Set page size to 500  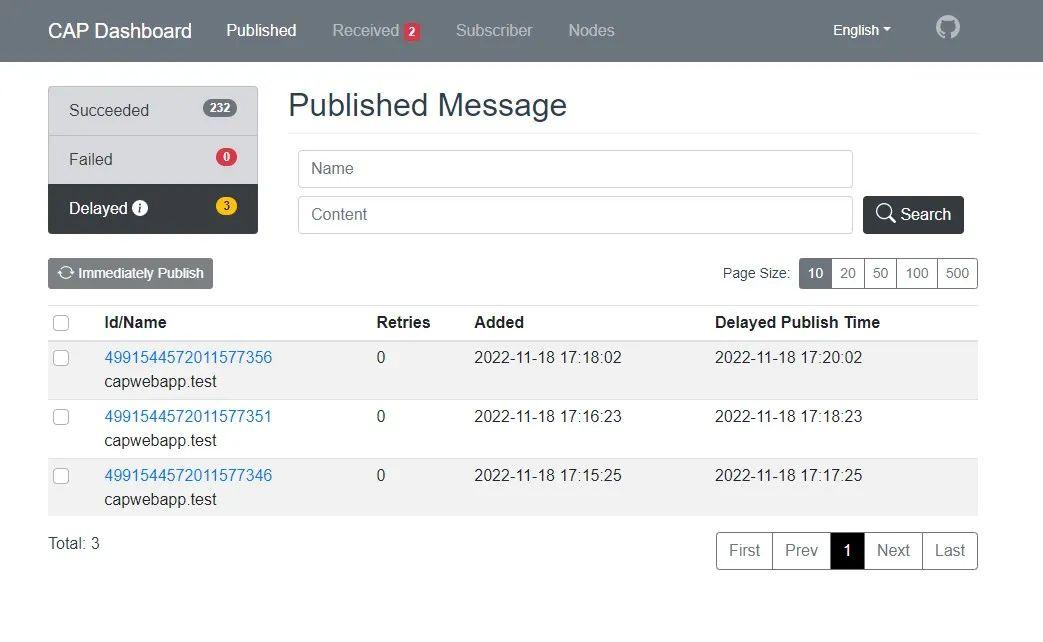point(957,273)
